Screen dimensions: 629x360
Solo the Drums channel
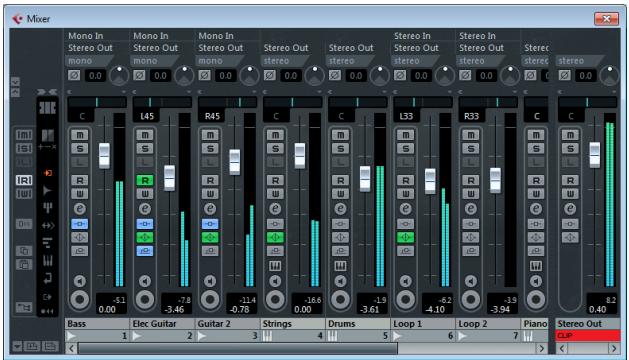(x=341, y=148)
